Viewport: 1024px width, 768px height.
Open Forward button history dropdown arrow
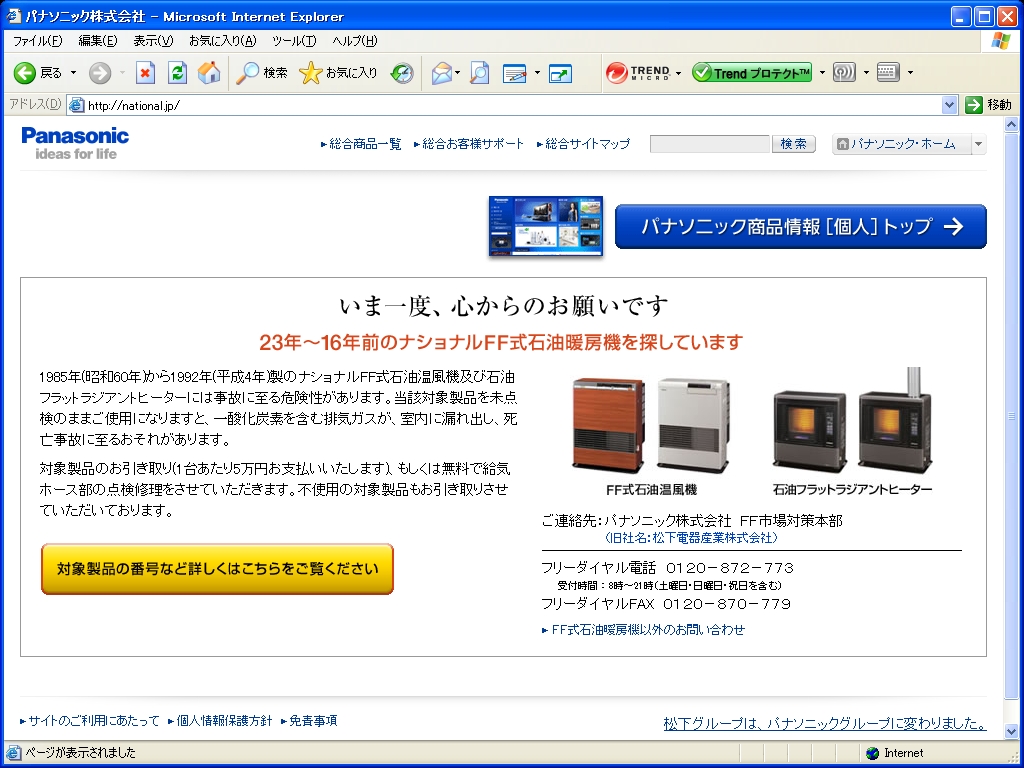122,72
